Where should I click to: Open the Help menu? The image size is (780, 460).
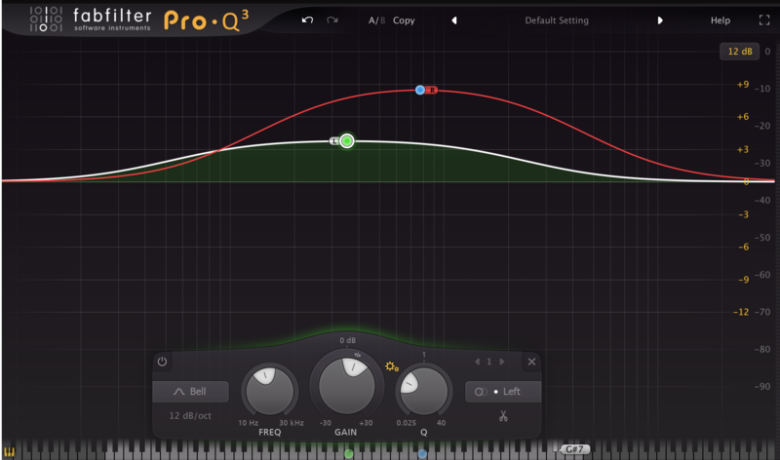tap(720, 20)
